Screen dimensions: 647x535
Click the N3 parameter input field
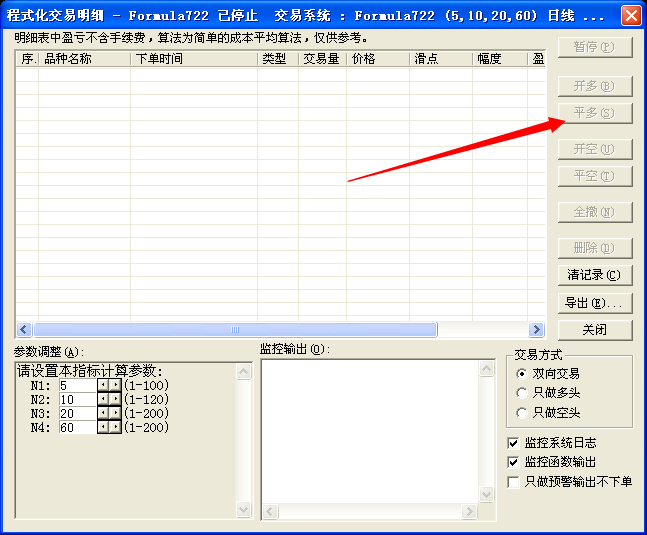tap(78, 414)
